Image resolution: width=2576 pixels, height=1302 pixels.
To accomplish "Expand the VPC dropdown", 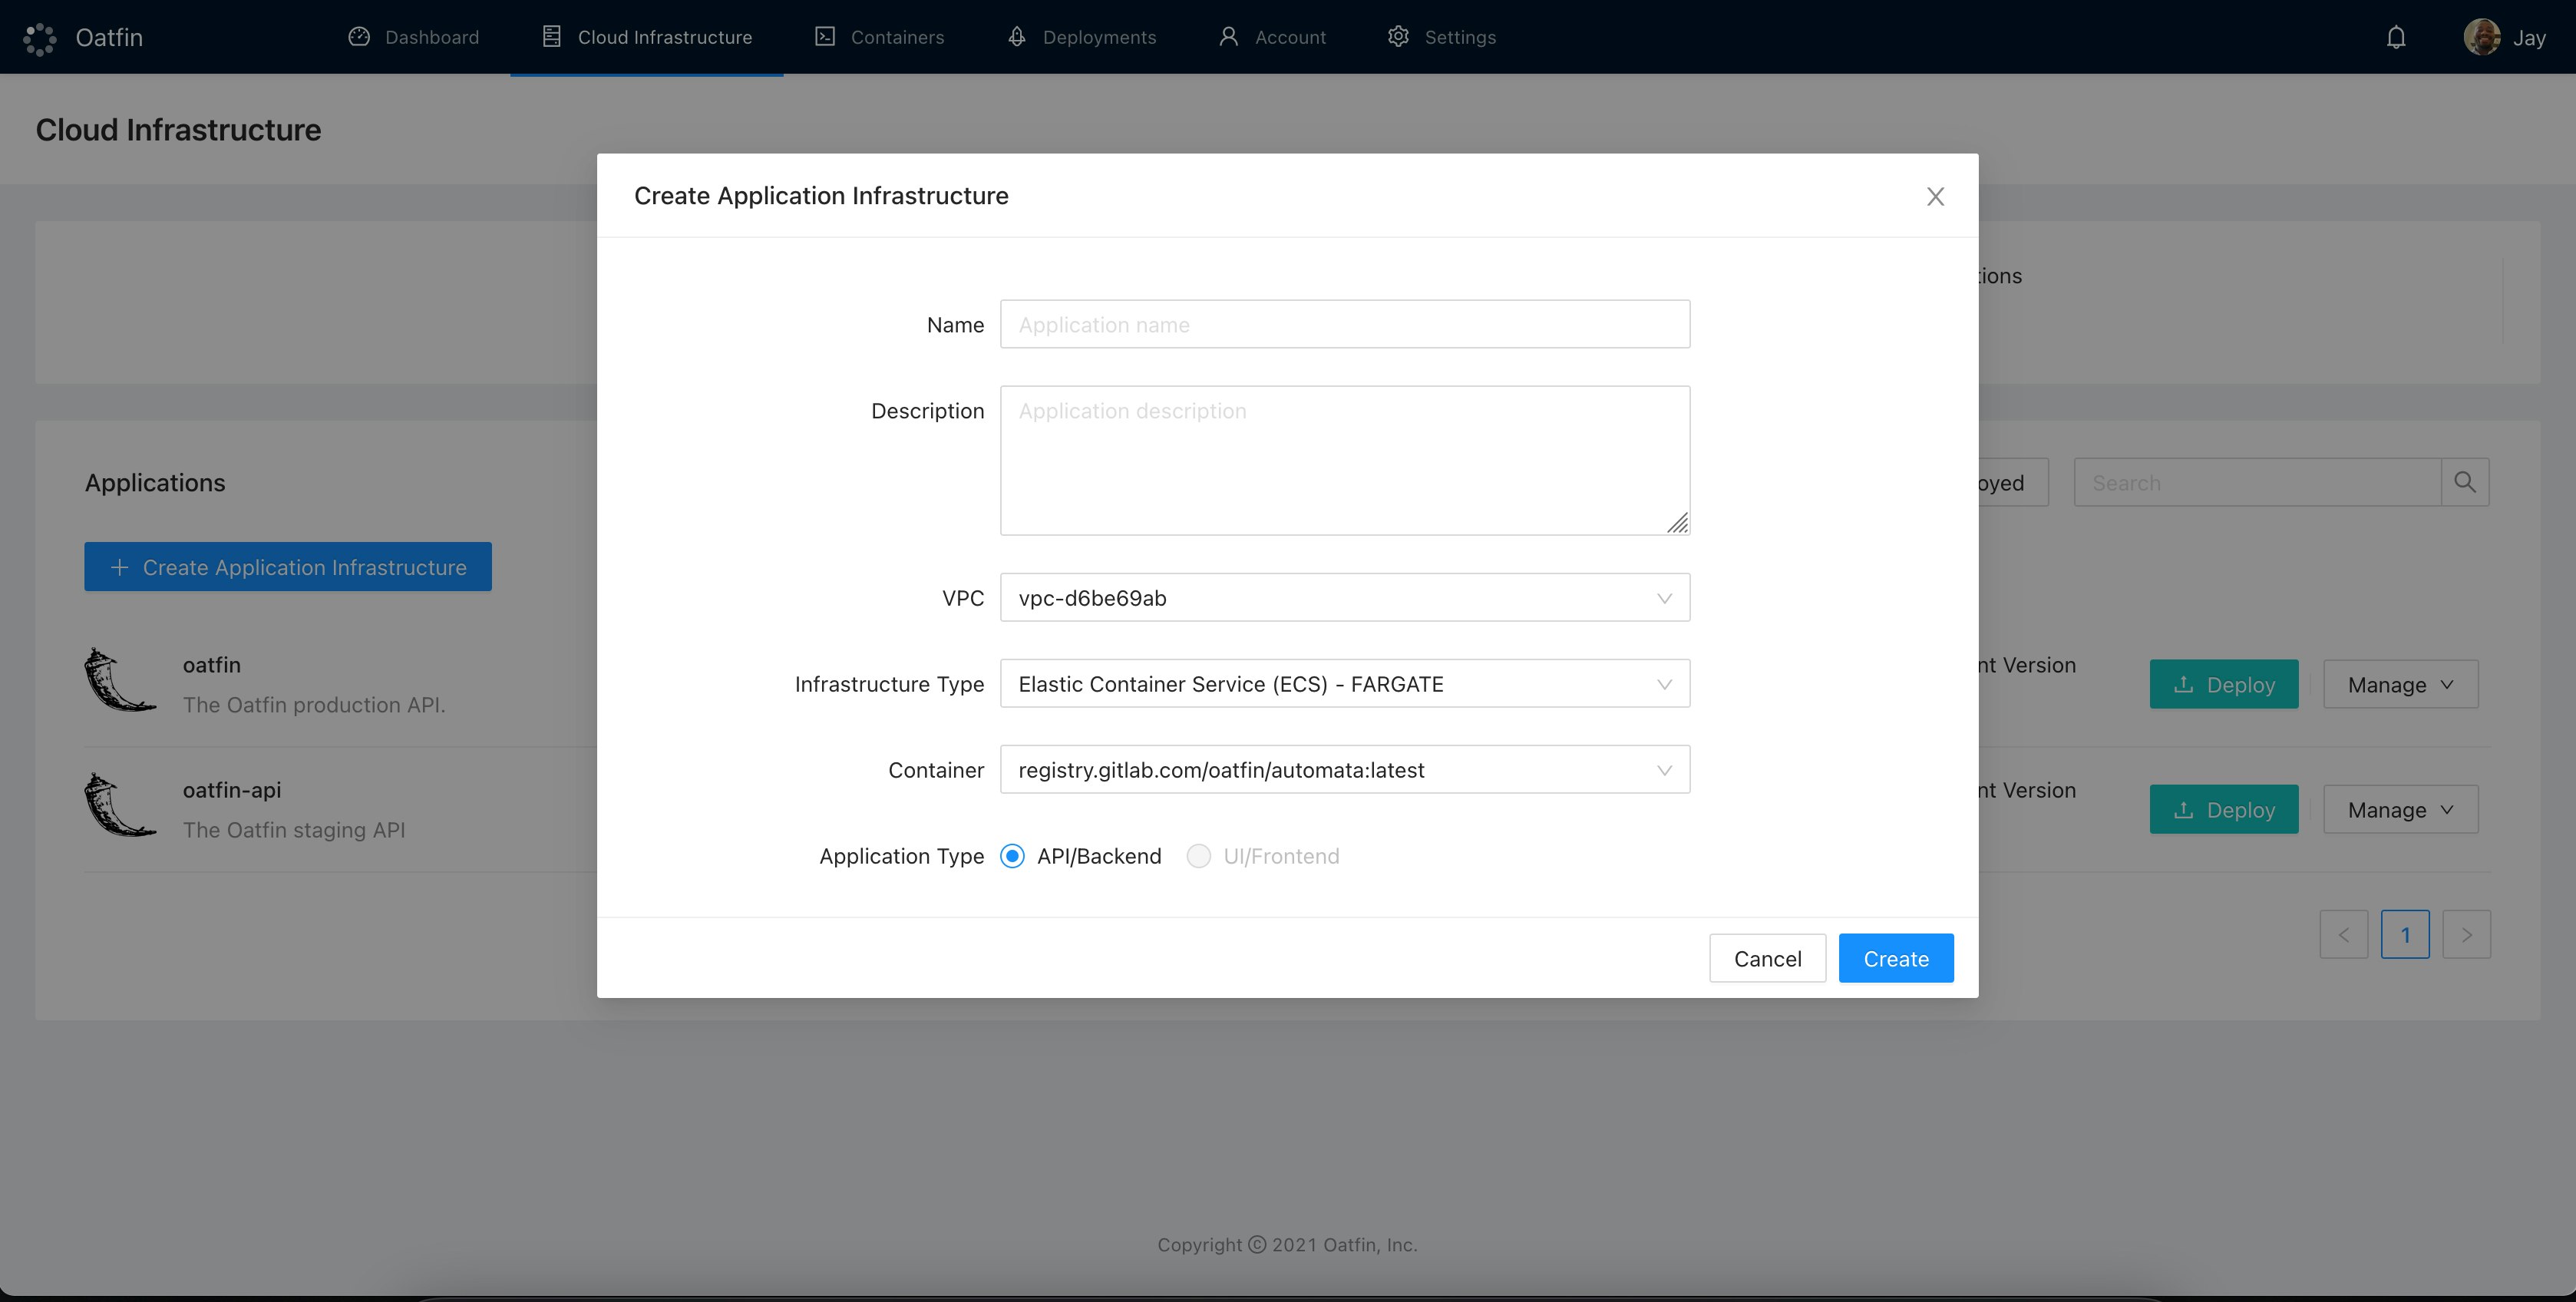I will point(1344,598).
